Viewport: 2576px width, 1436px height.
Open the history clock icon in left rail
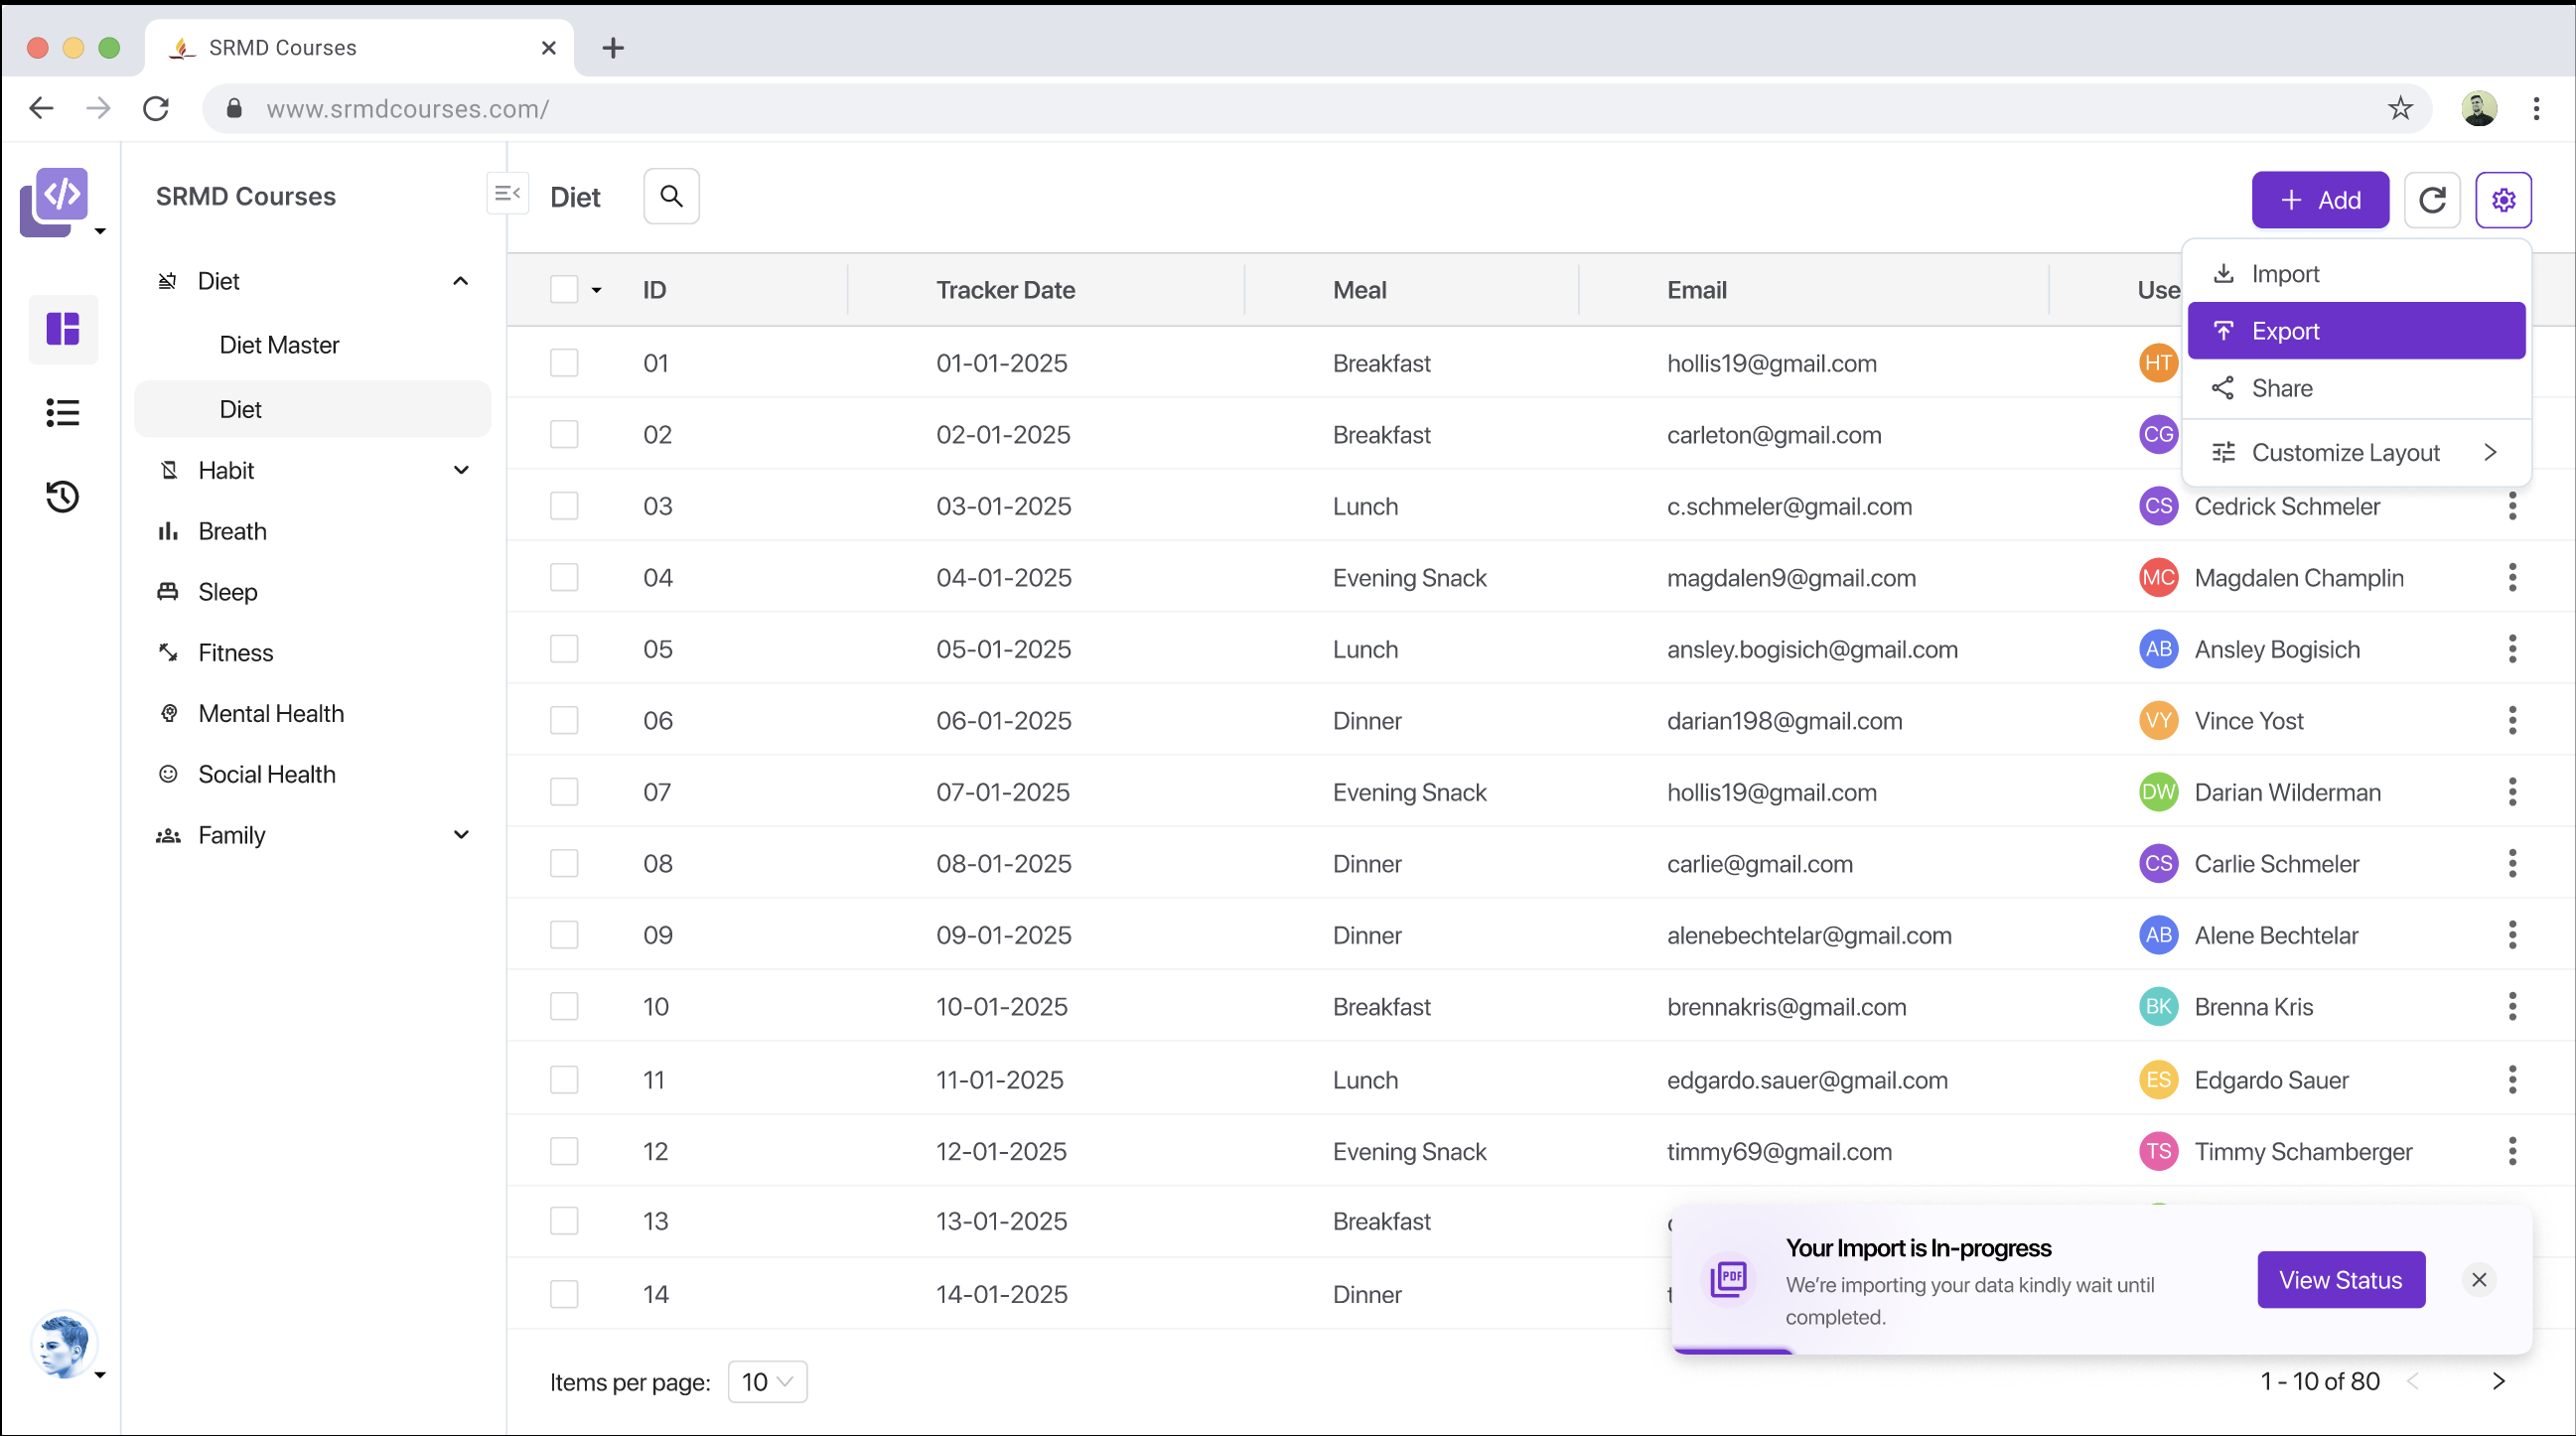click(63, 496)
